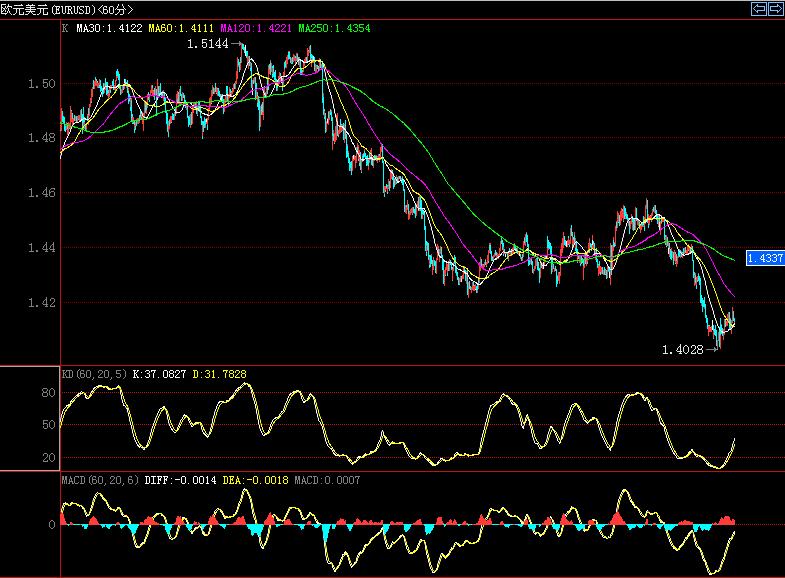The image size is (785, 578).
Task: Click the EURUSD chart title
Action: (66, 10)
